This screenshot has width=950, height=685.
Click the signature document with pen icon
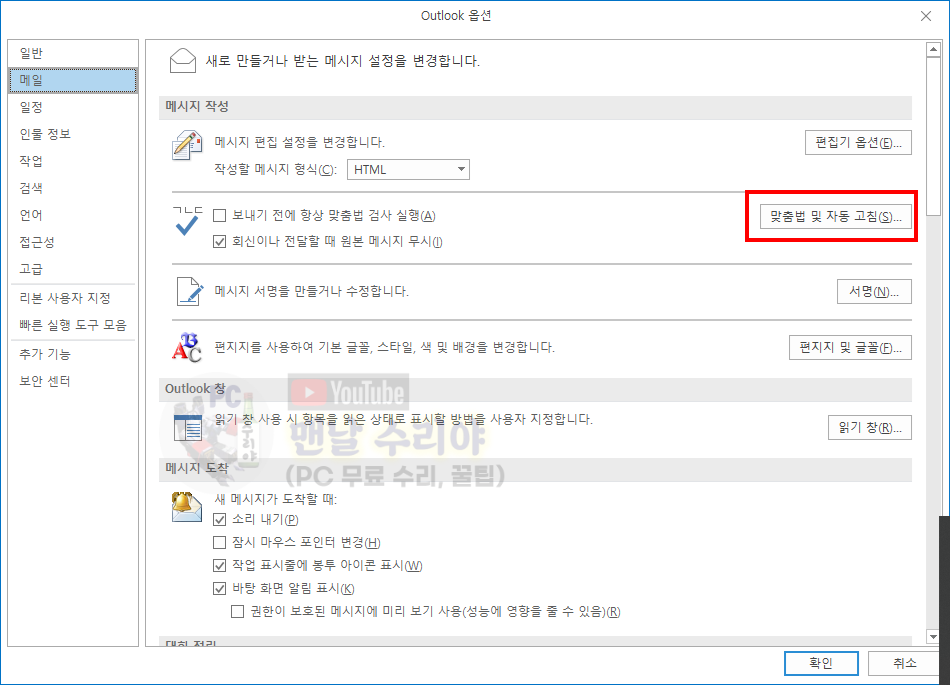tap(190, 291)
